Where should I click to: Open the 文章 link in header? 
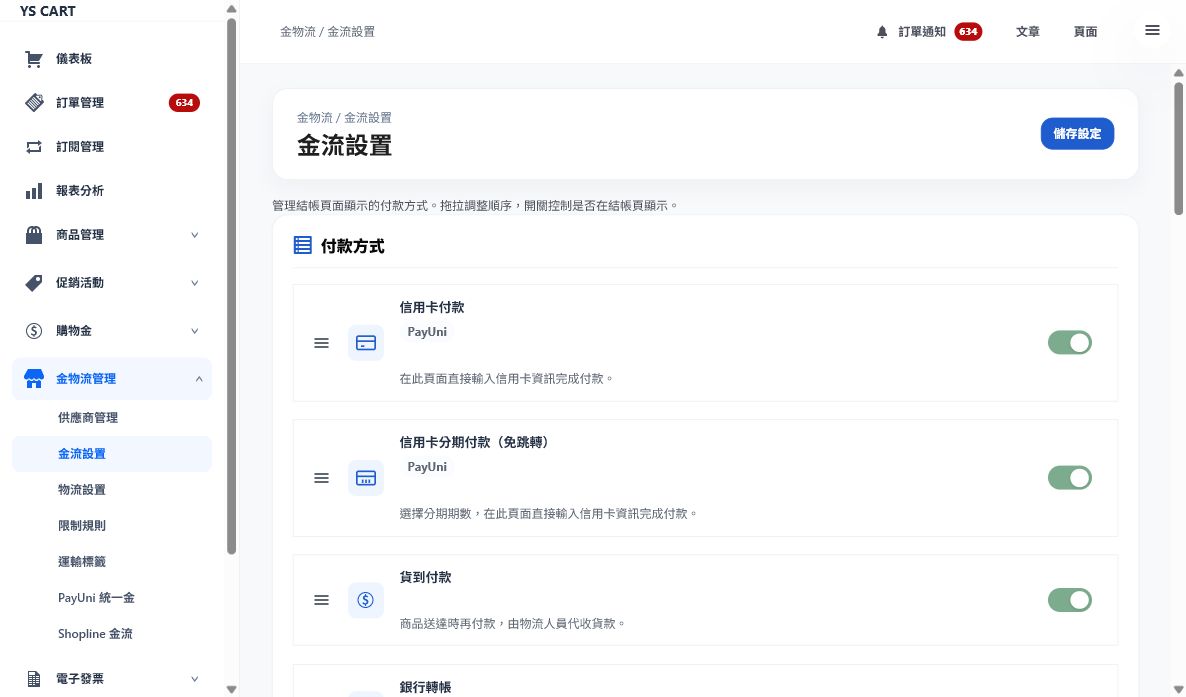point(1027,32)
